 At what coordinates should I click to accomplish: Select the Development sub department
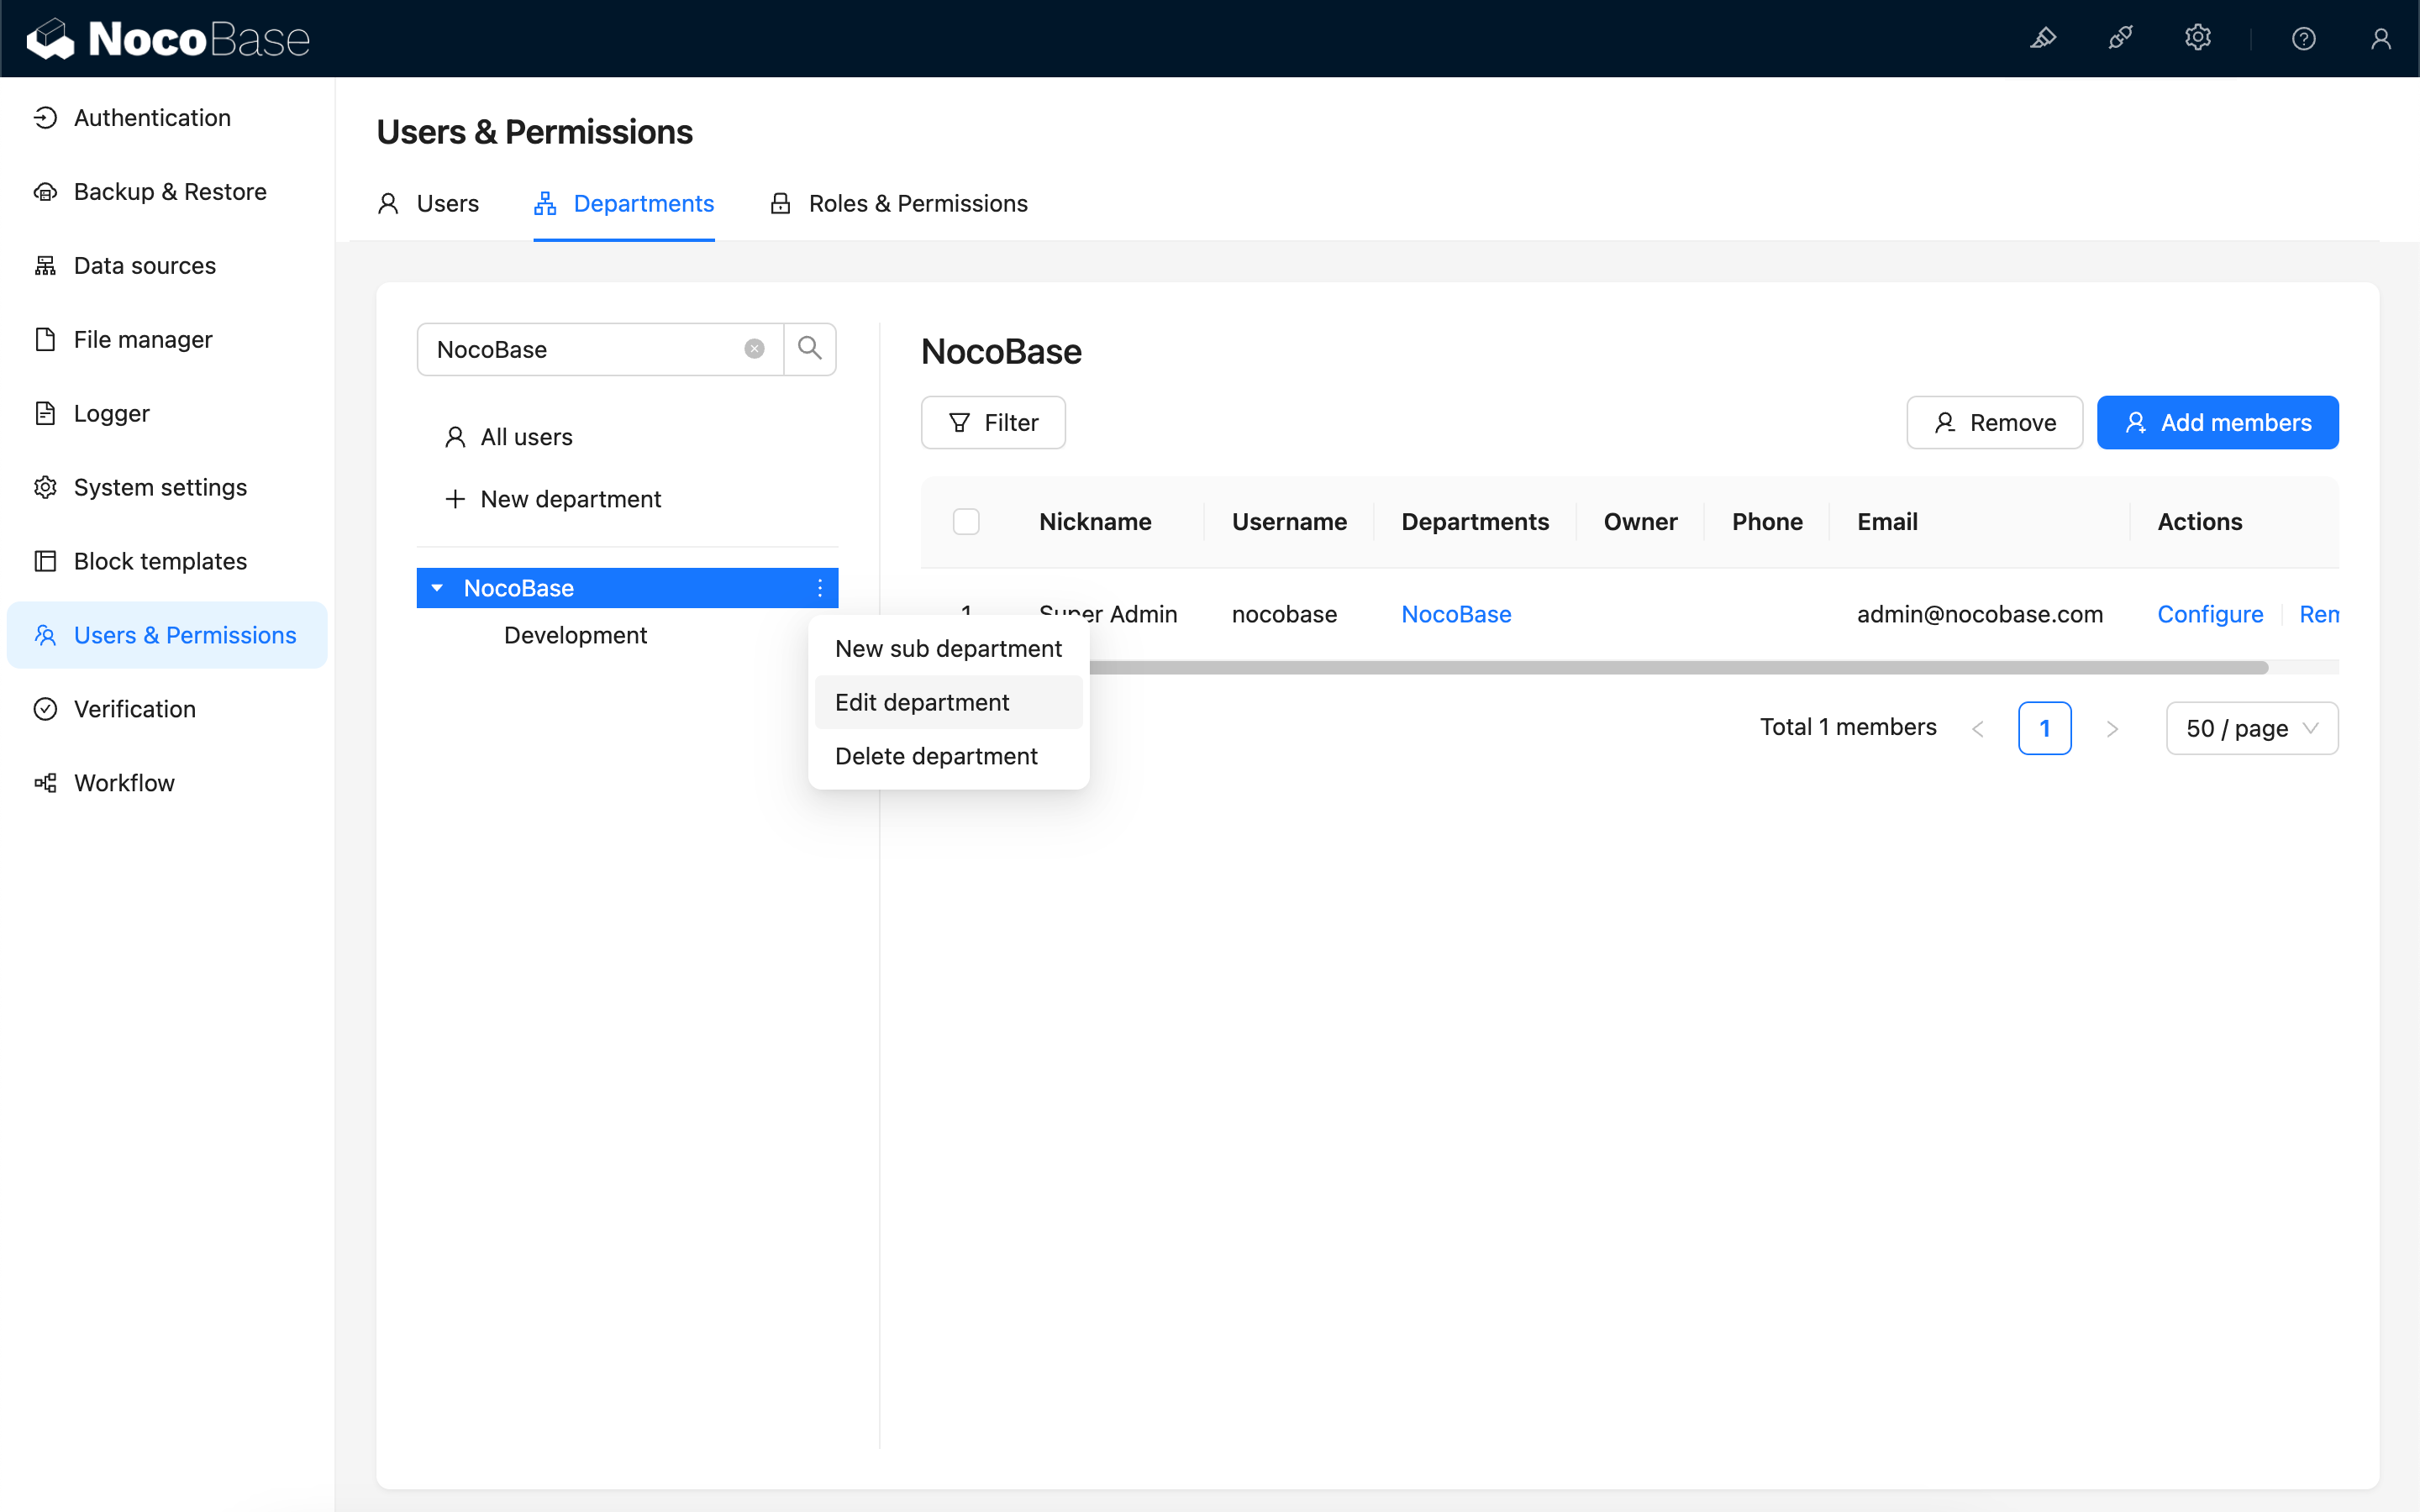click(575, 635)
